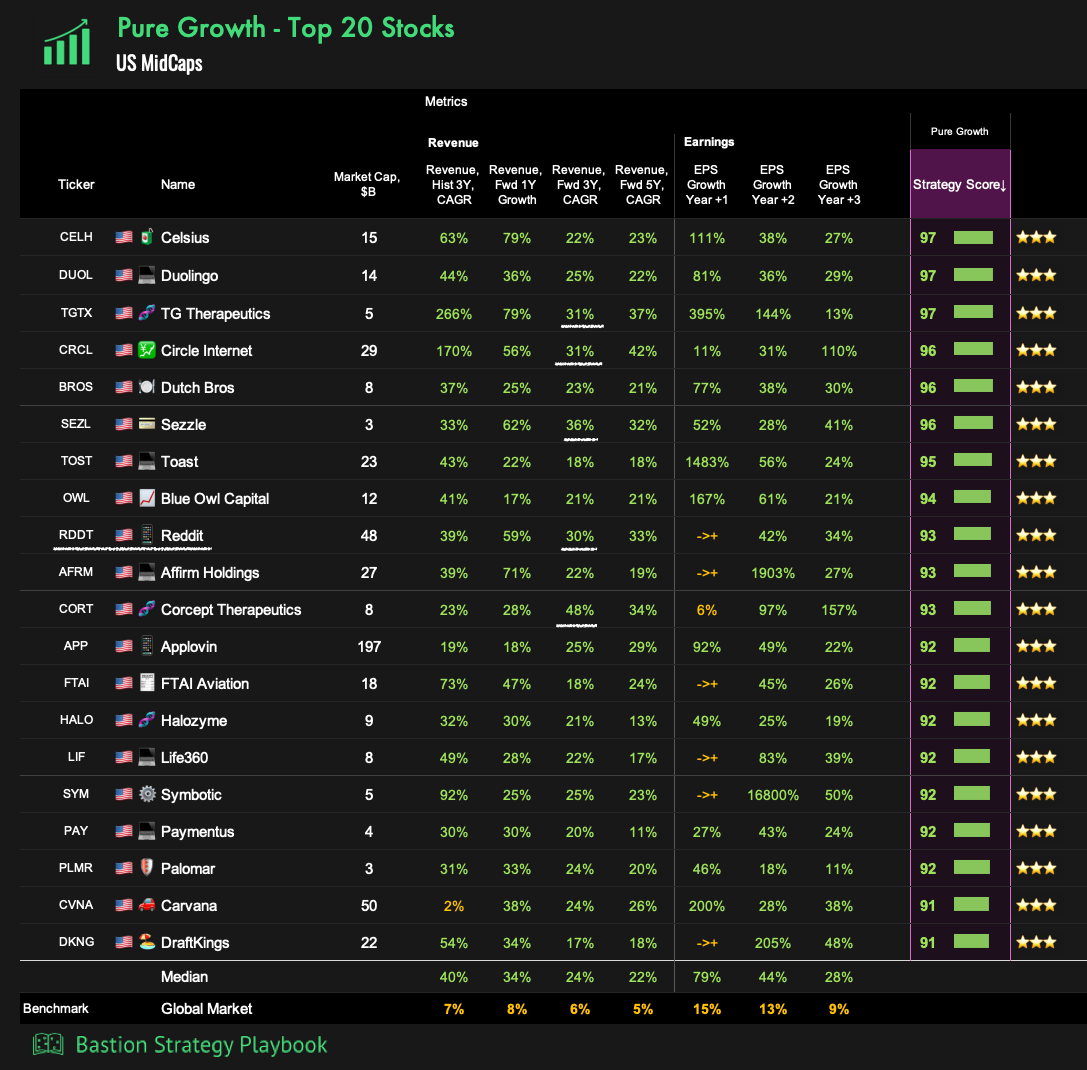Click the FTAI Aviation document icon
Image resolution: width=1087 pixels, height=1070 pixels.
[146, 682]
